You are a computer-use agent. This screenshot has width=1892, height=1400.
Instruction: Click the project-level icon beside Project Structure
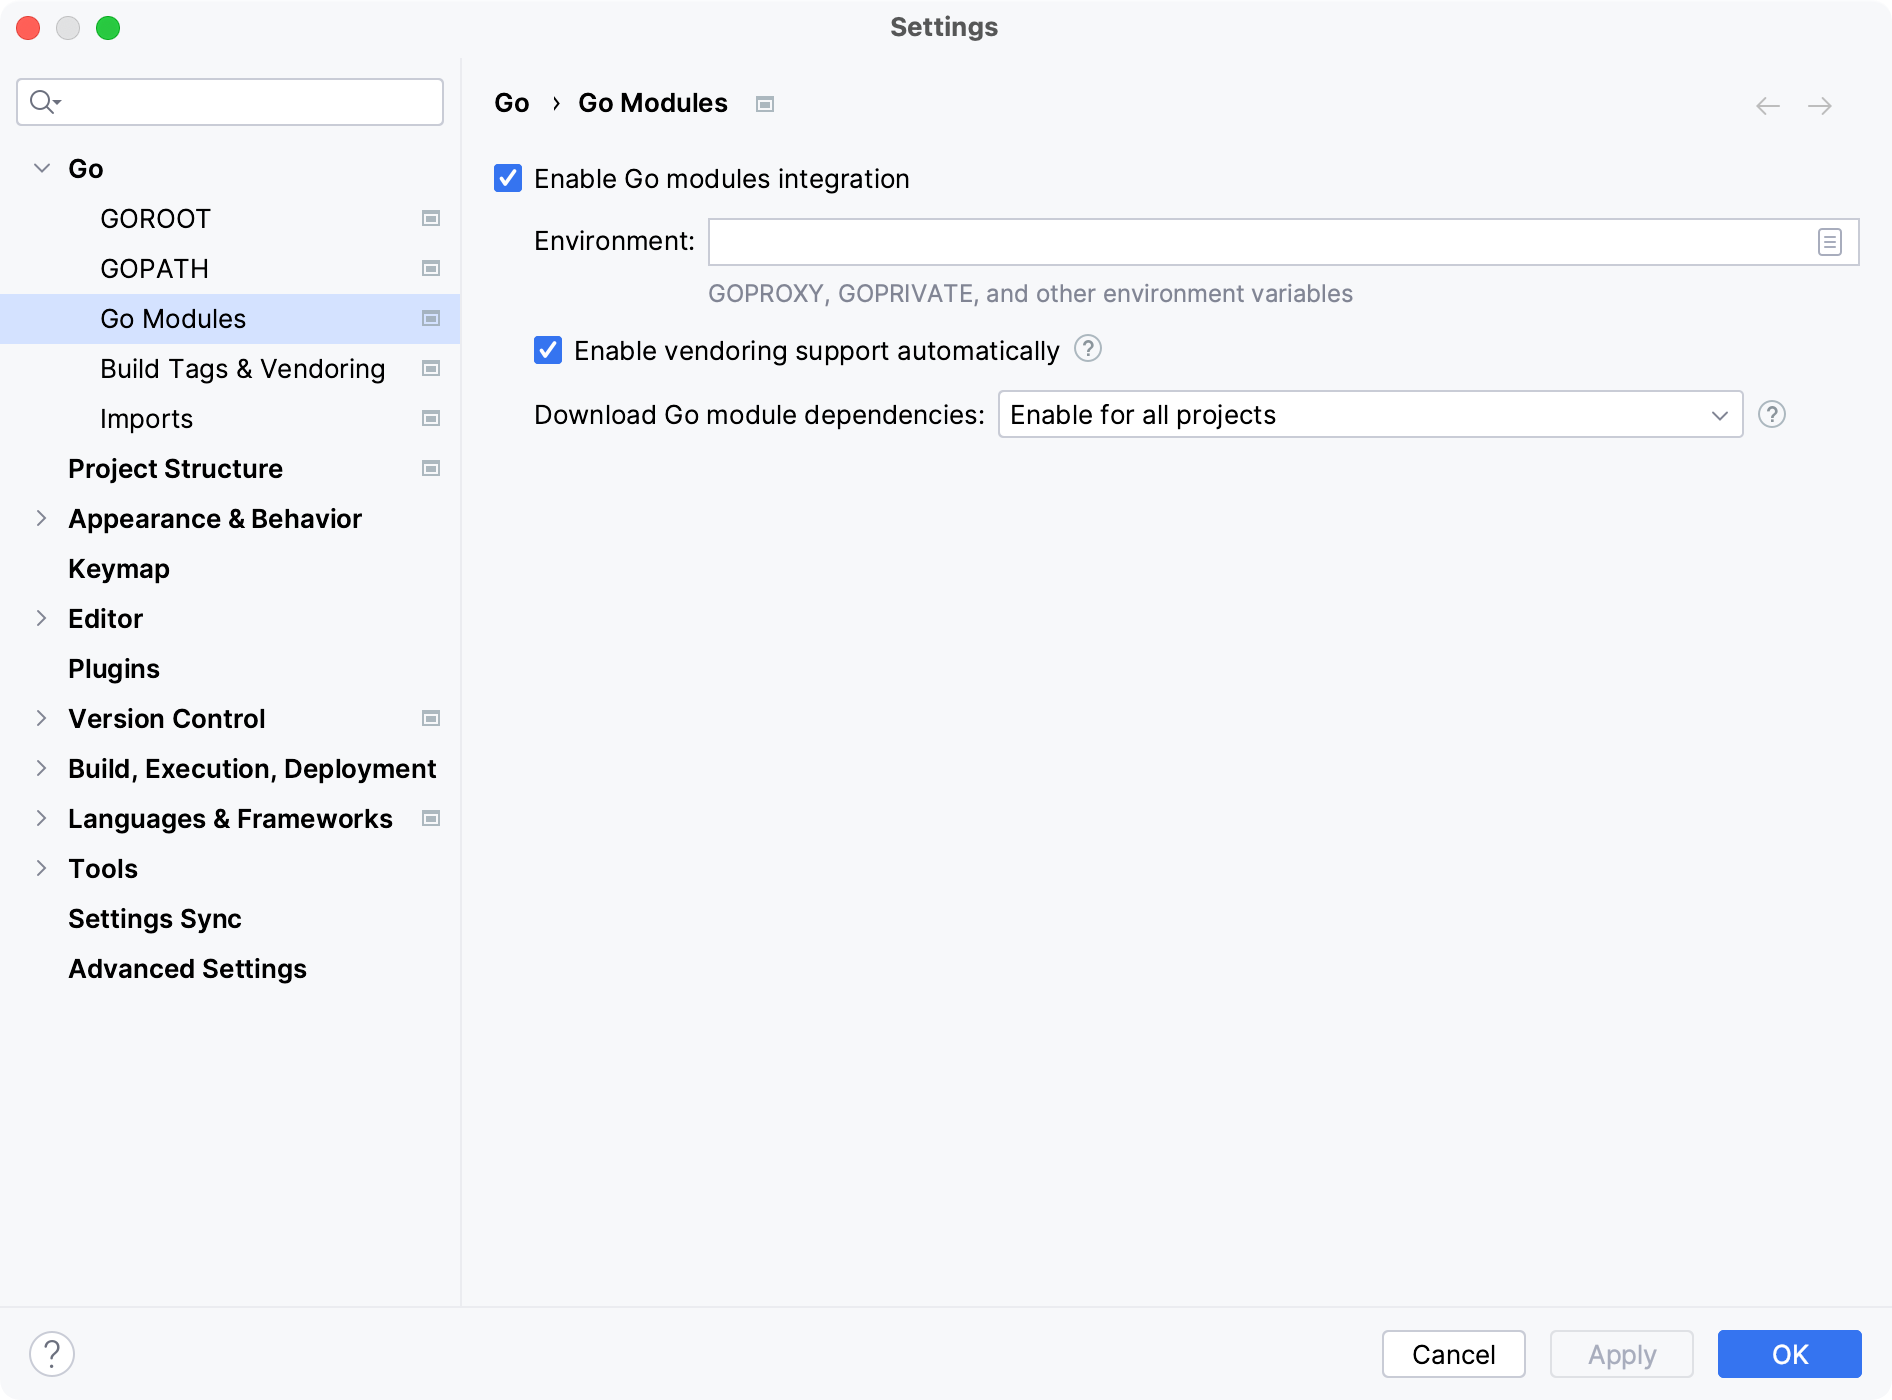(x=431, y=468)
